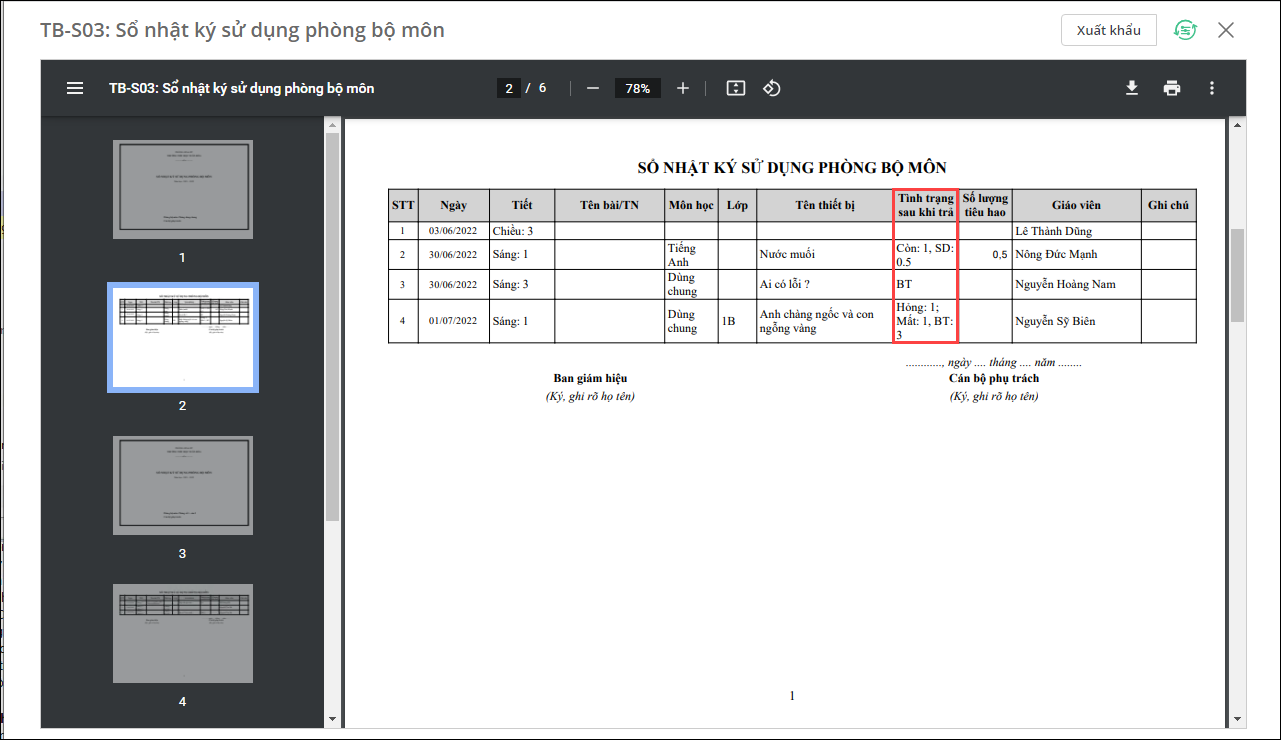1281x740 pixels.
Task: Click the total page count '6'
Action: [x=542, y=88]
